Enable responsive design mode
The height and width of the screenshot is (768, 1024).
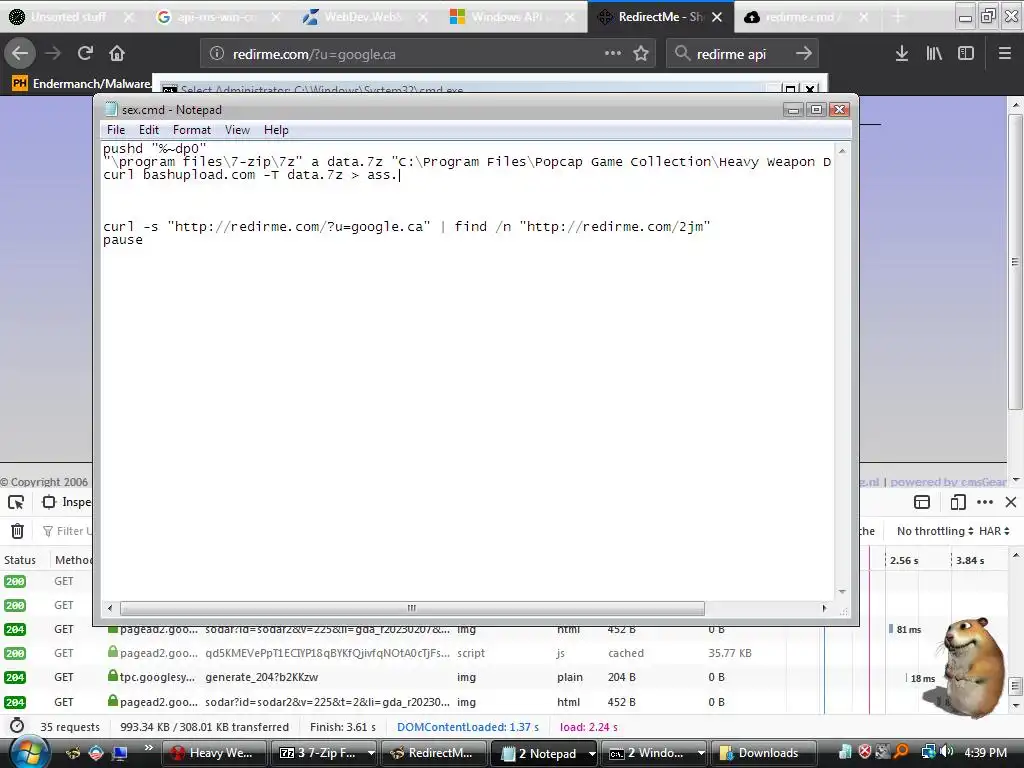pos(958,502)
